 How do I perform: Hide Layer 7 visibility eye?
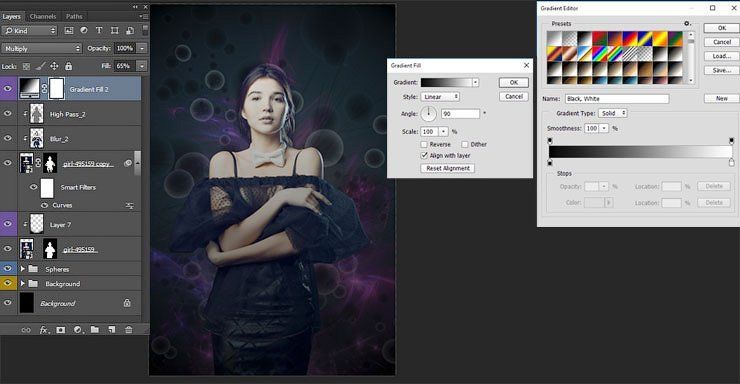(8, 224)
